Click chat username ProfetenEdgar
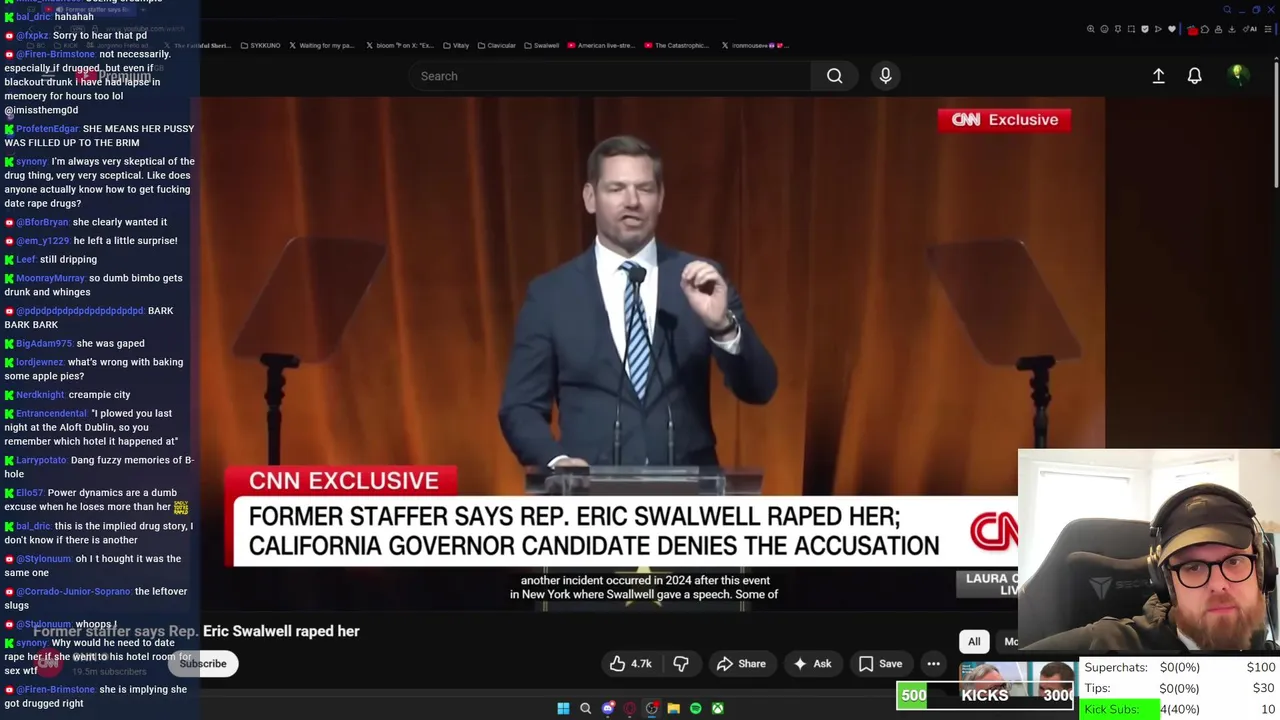Screen dimensions: 1280x720 click(x=47, y=129)
